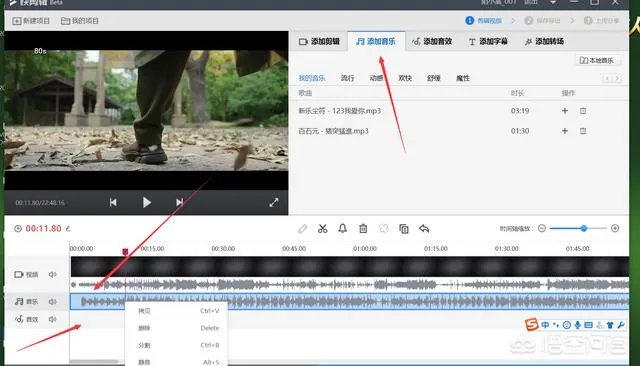Click the undo arrow icon

pos(424,228)
